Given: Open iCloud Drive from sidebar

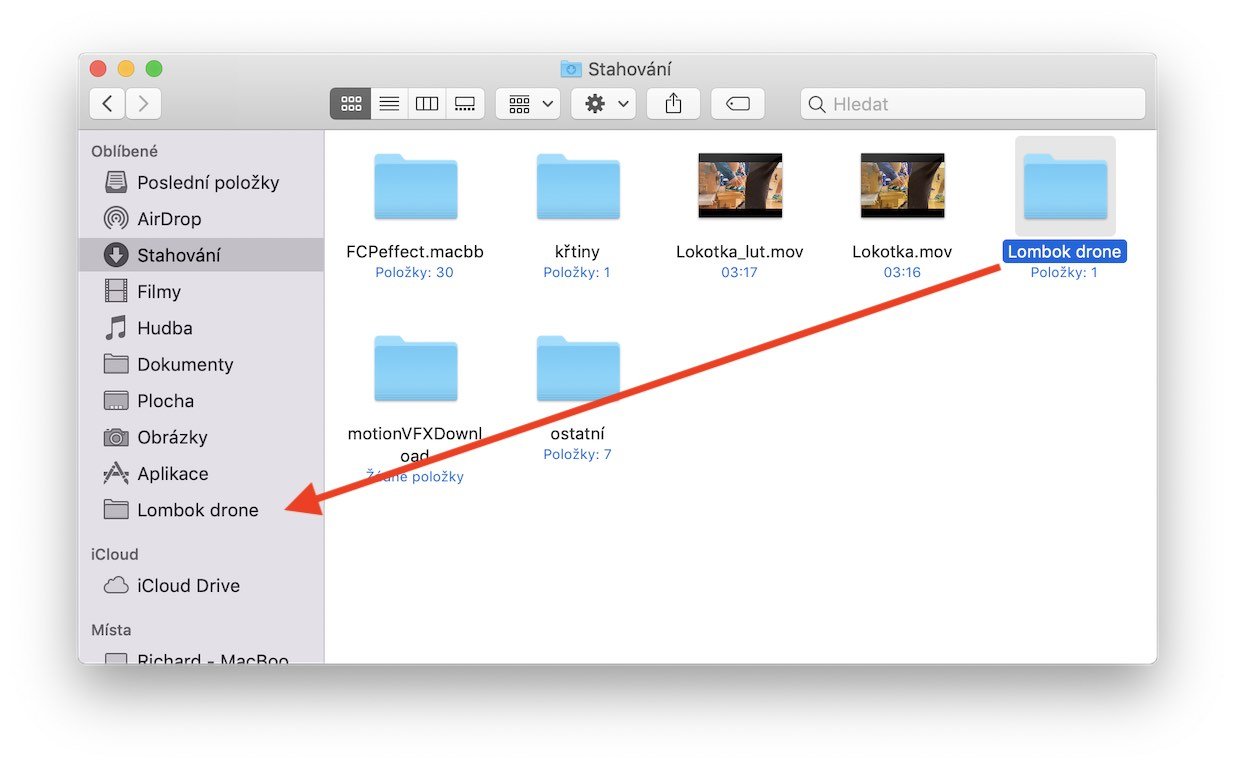Looking at the screenshot, I should (188, 586).
